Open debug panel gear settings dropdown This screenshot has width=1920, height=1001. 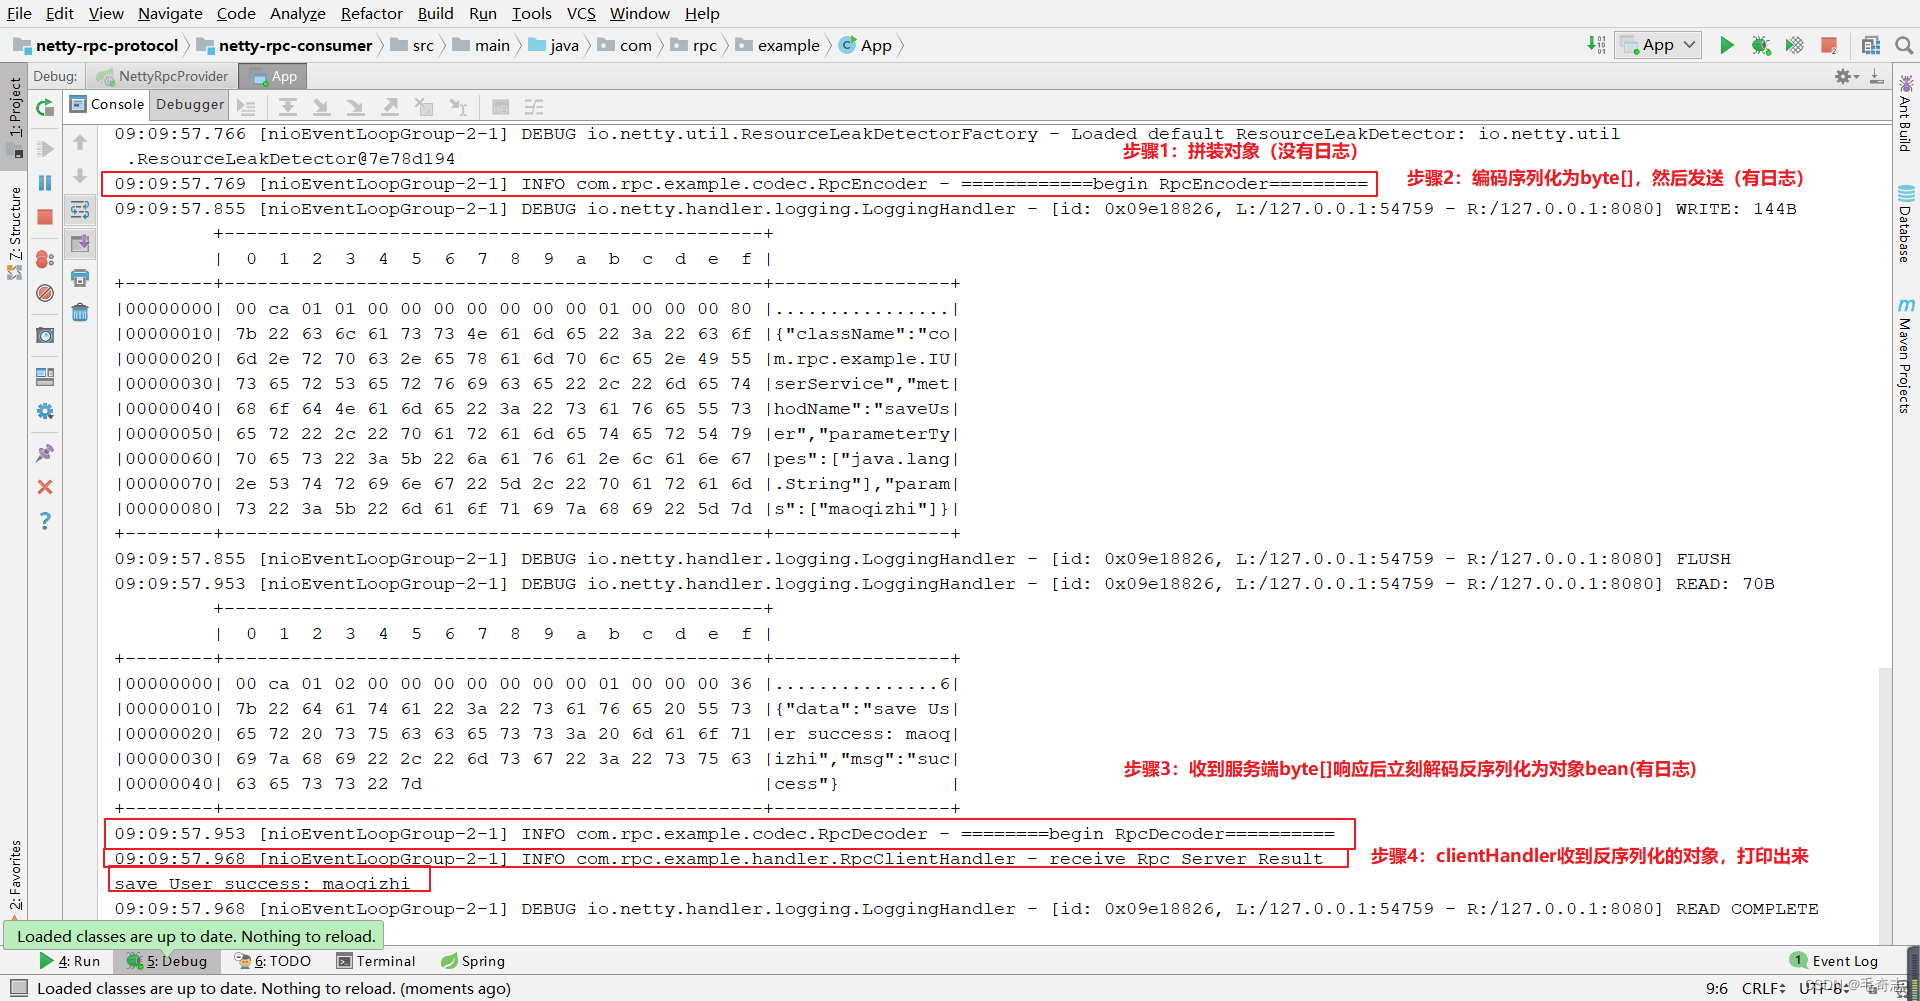click(1846, 76)
